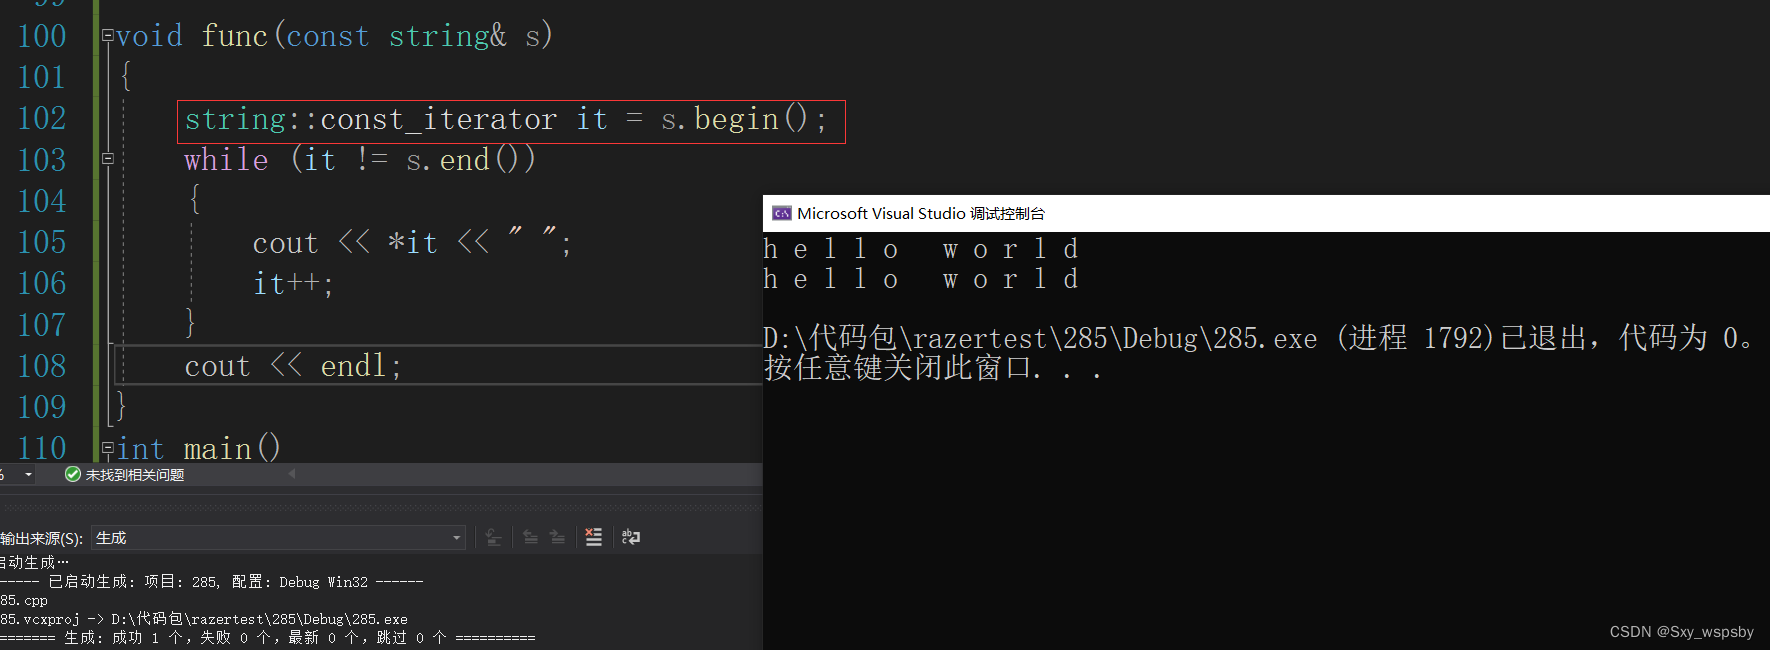Clear all output with the red-X list icon
The width and height of the screenshot is (1770, 650).
(594, 537)
